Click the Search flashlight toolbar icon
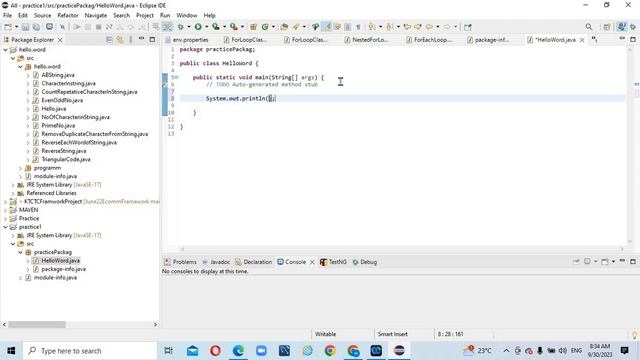Screen dimensions: 640x360 click(x=296, y=27)
